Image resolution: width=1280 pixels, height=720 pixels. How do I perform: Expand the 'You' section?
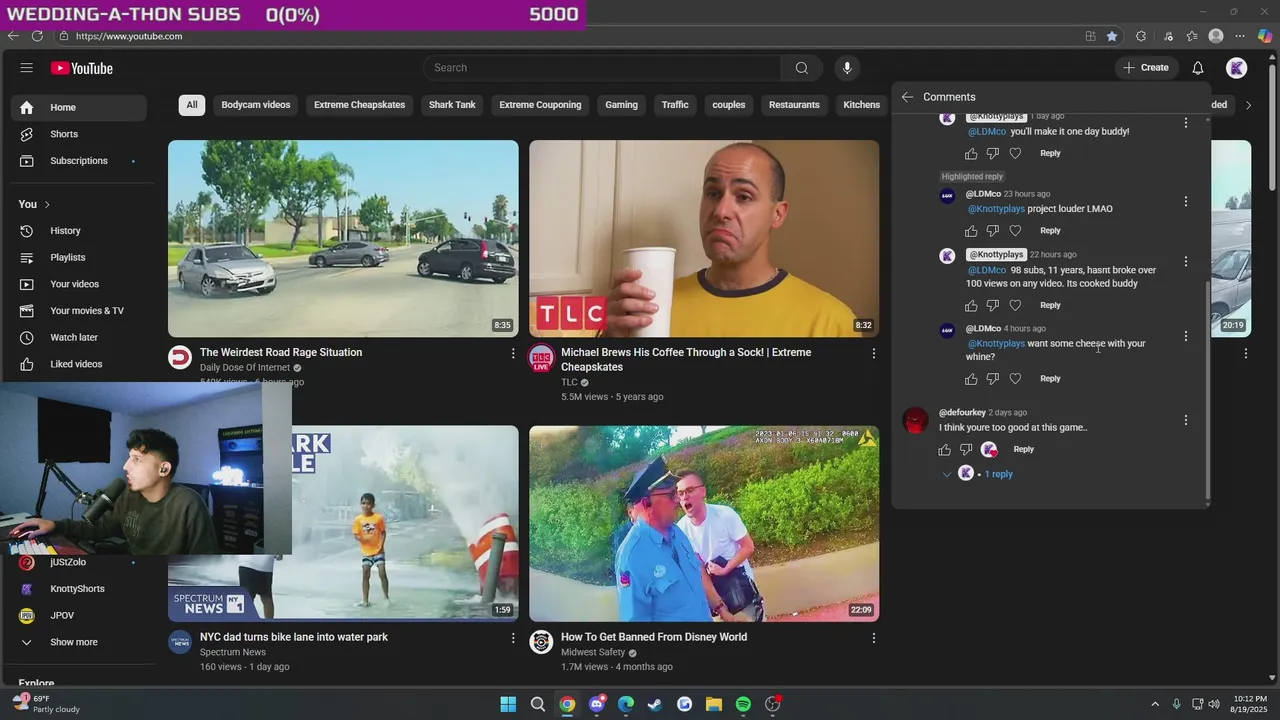[x=34, y=204]
